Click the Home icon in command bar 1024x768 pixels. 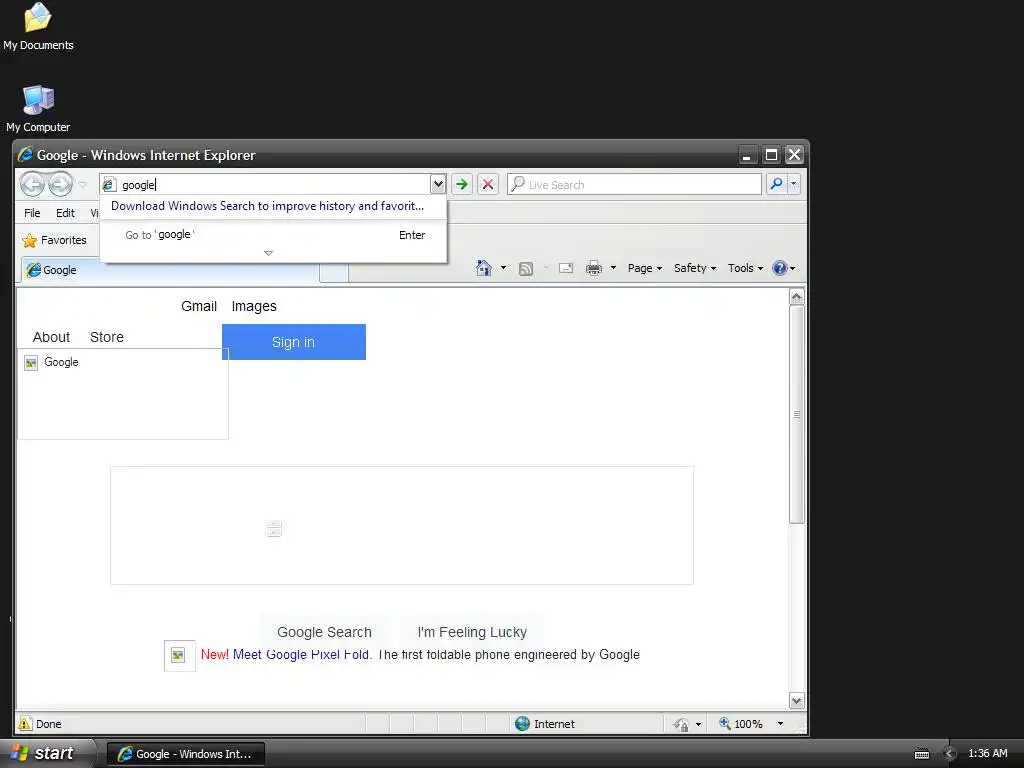click(x=484, y=268)
